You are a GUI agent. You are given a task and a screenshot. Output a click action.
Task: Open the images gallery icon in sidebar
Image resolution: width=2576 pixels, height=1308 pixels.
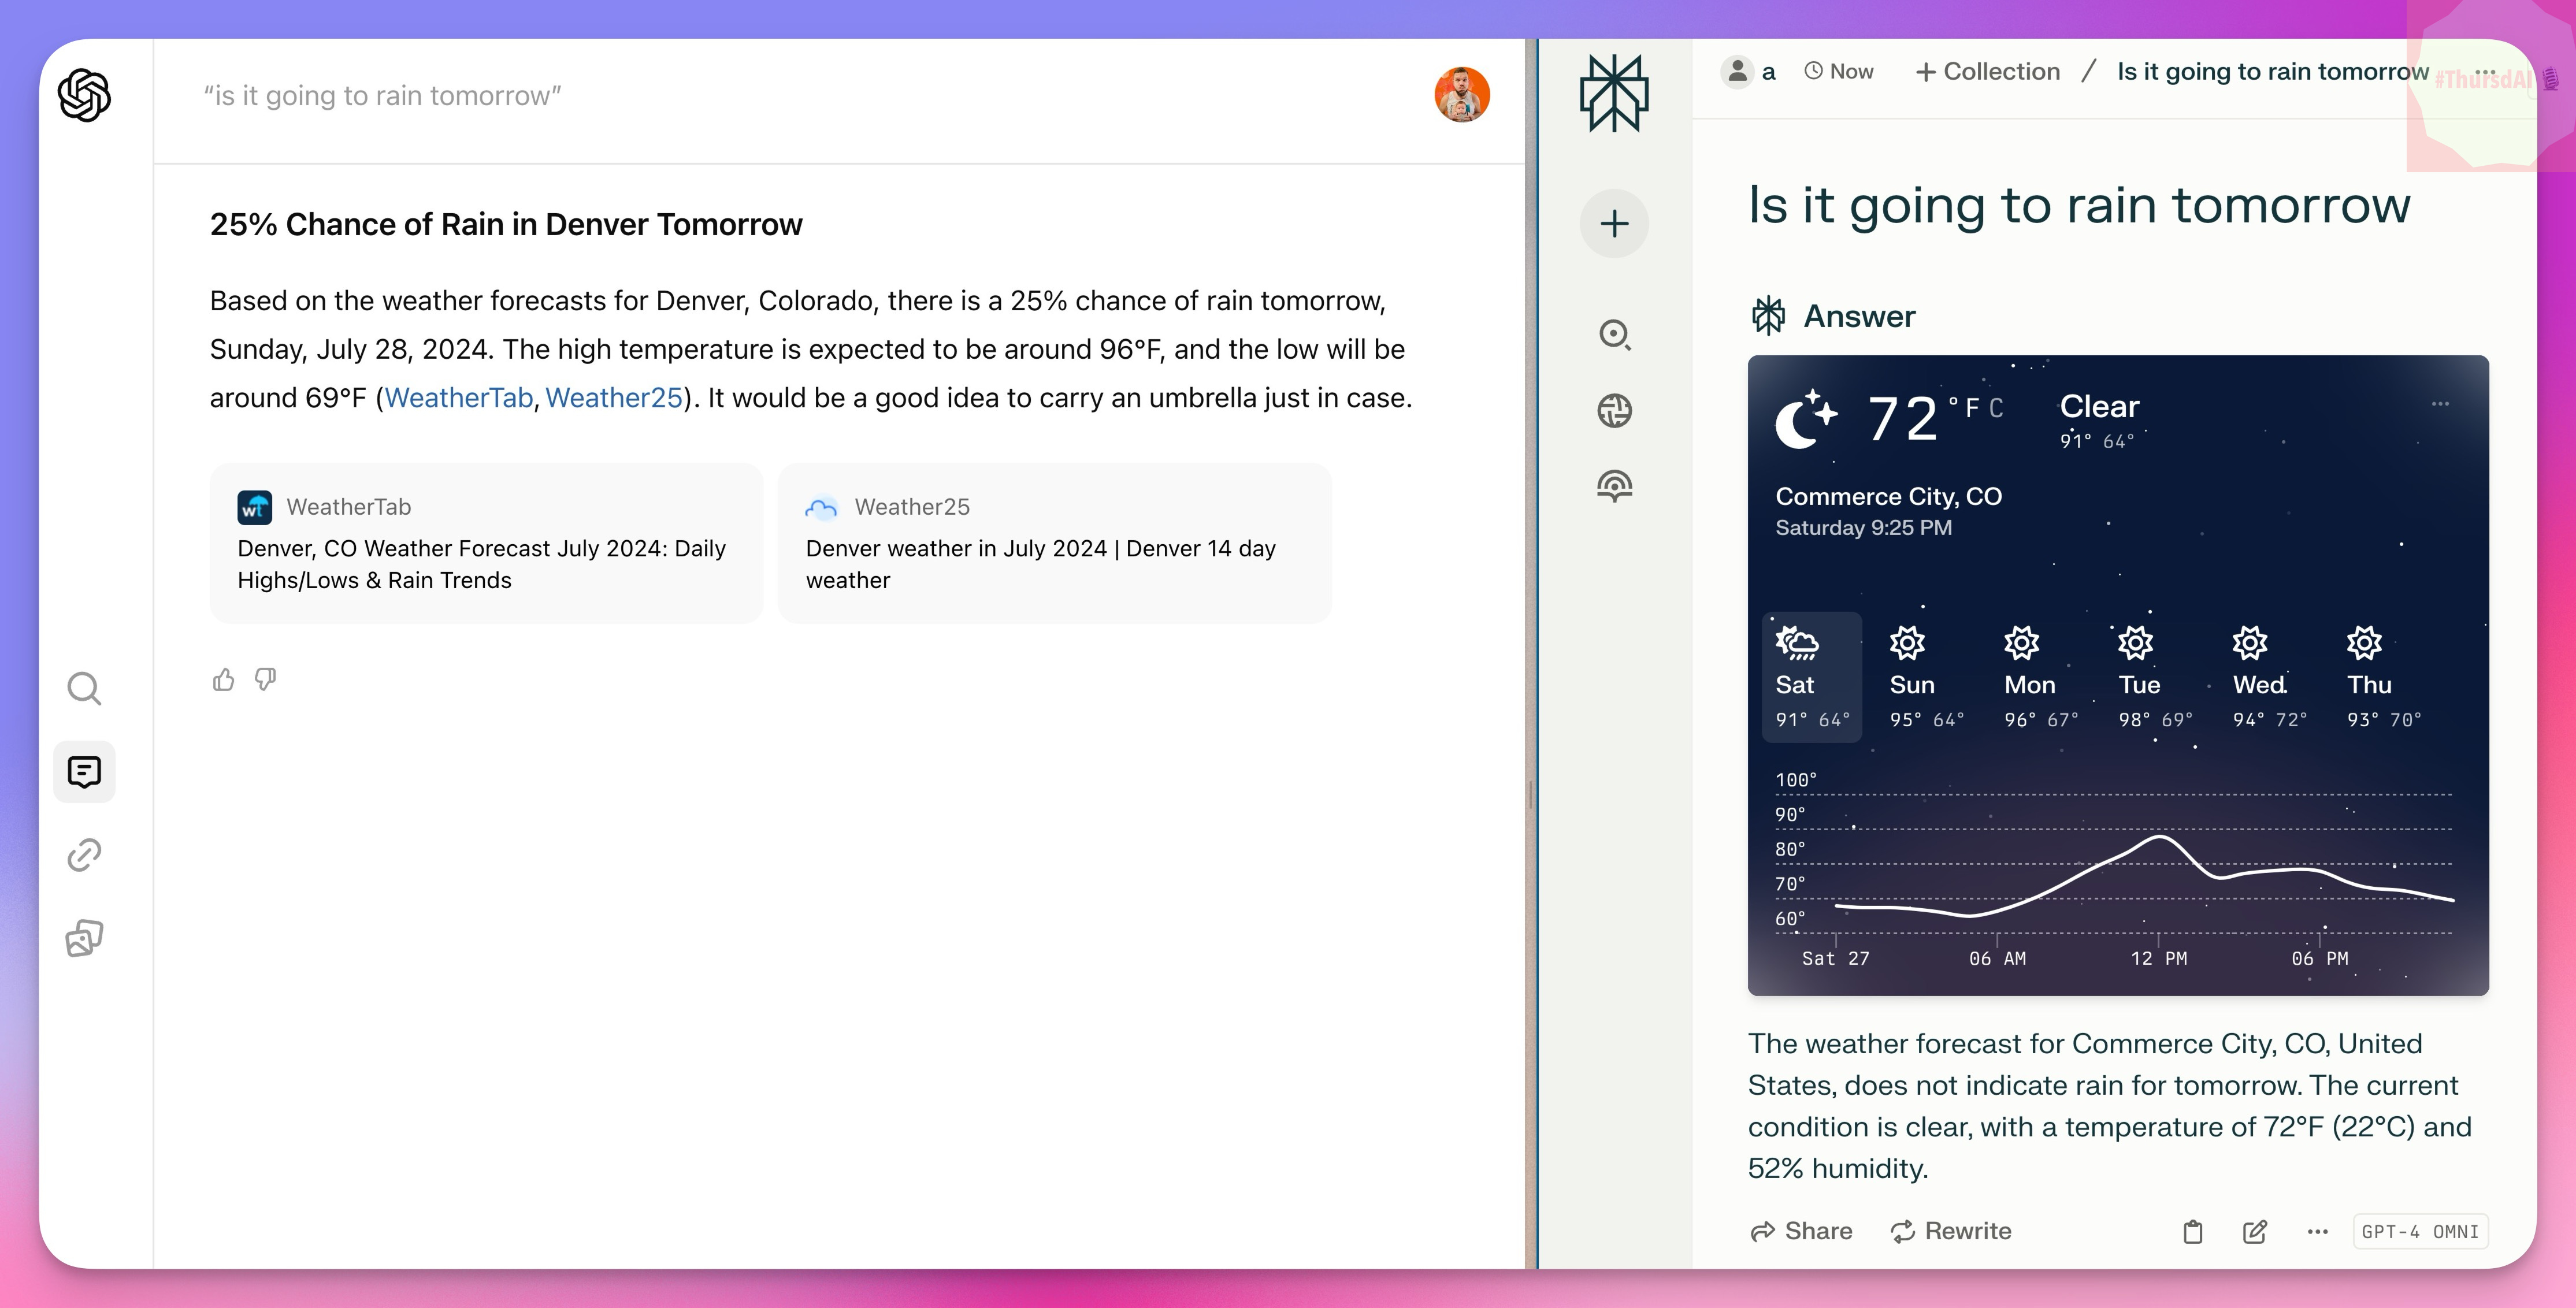[84, 938]
